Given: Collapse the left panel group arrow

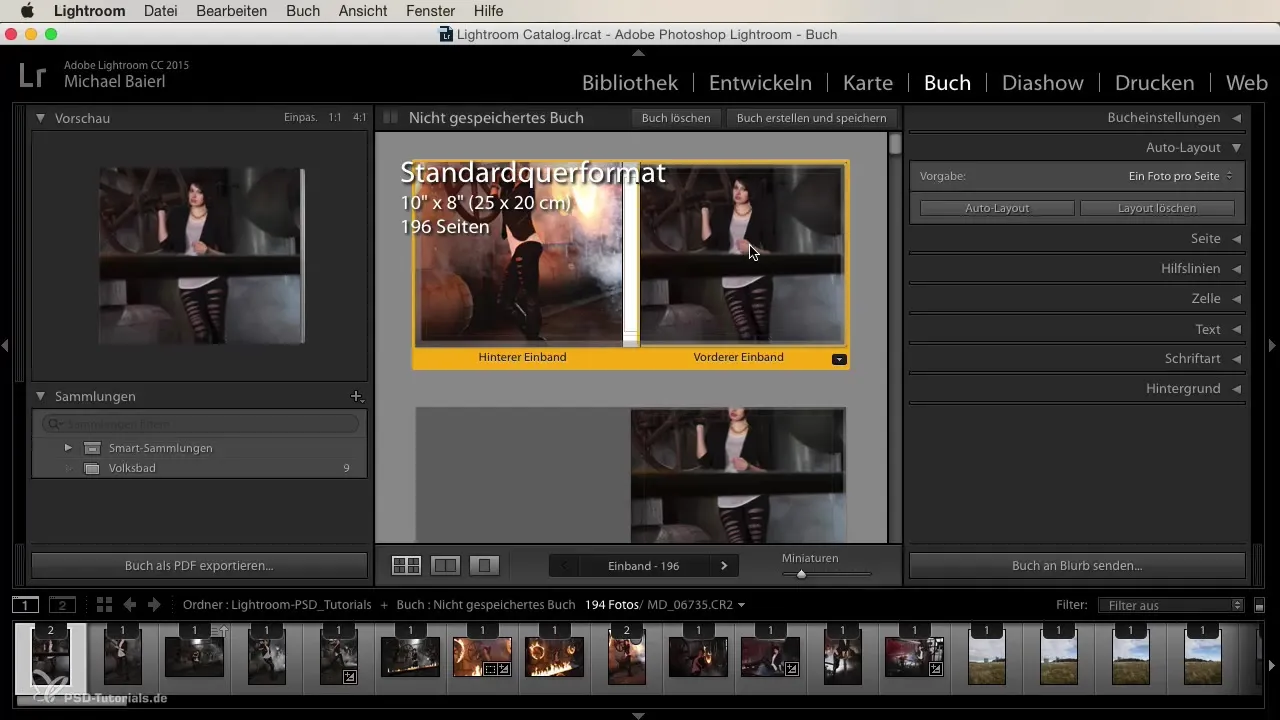Looking at the screenshot, I should pyautogui.click(x=5, y=345).
